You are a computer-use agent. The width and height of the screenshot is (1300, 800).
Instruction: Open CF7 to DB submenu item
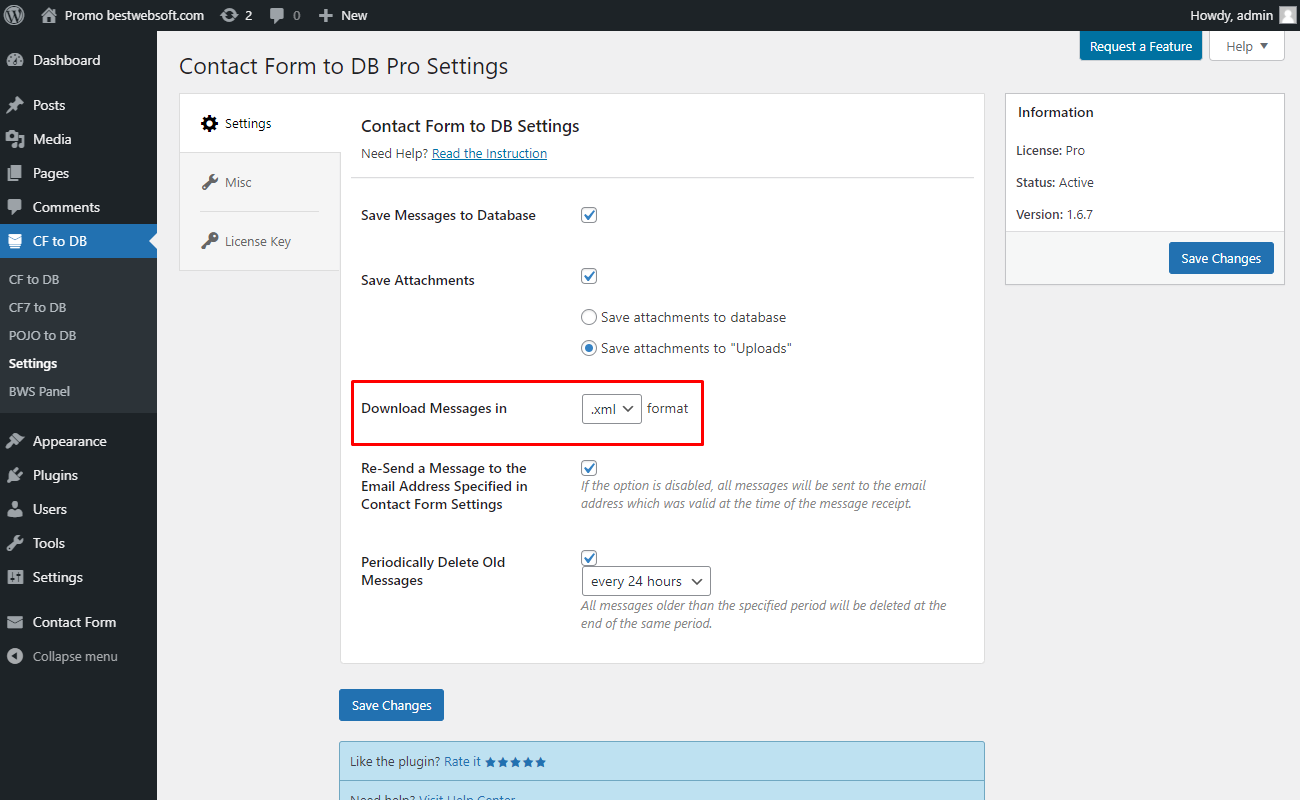38,307
